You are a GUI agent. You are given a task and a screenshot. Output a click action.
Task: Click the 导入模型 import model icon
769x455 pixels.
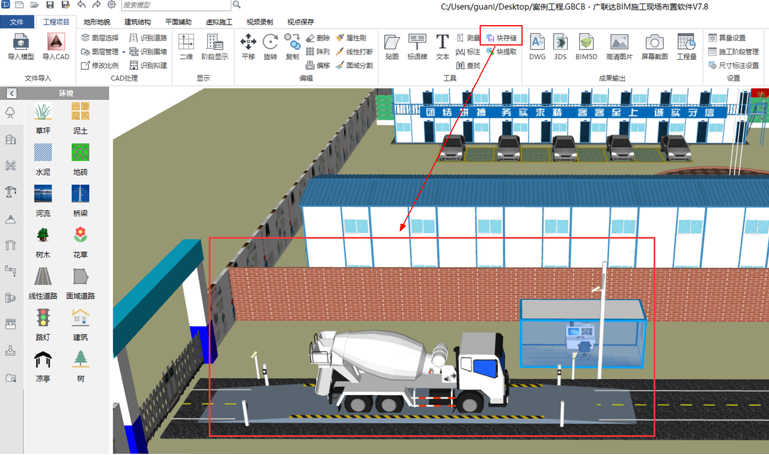coord(21,47)
